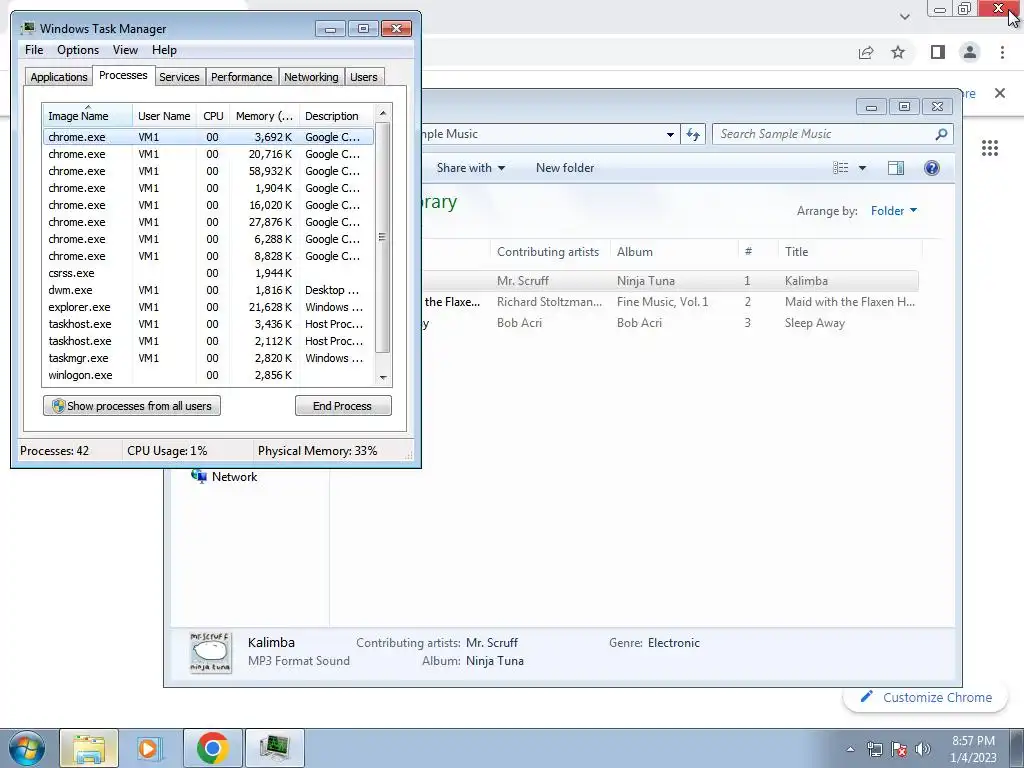Open the clock showing 8:57 PM
1024x768 pixels.
pyautogui.click(x=973, y=749)
